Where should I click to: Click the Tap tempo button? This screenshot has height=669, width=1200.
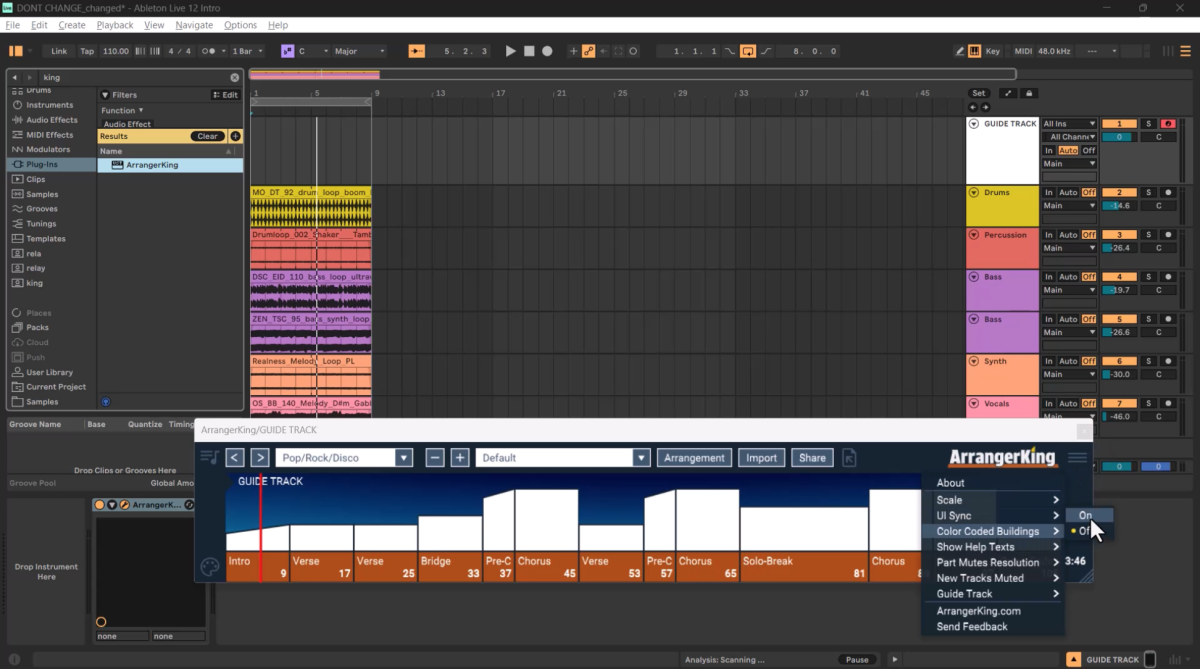87,51
